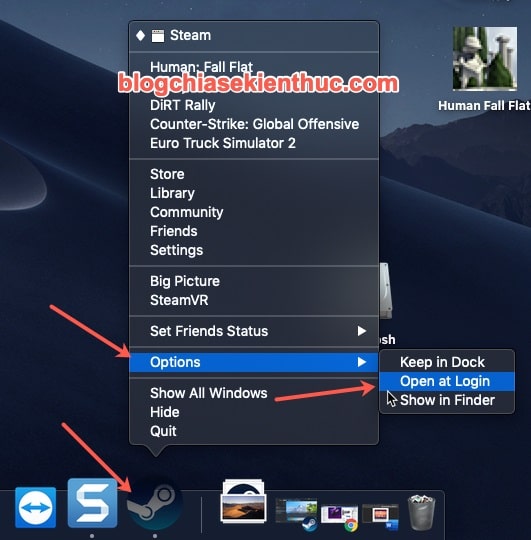Expand the Set Friends Status submenu
This screenshot has height=540, width=531.
[x=254, y=331]
